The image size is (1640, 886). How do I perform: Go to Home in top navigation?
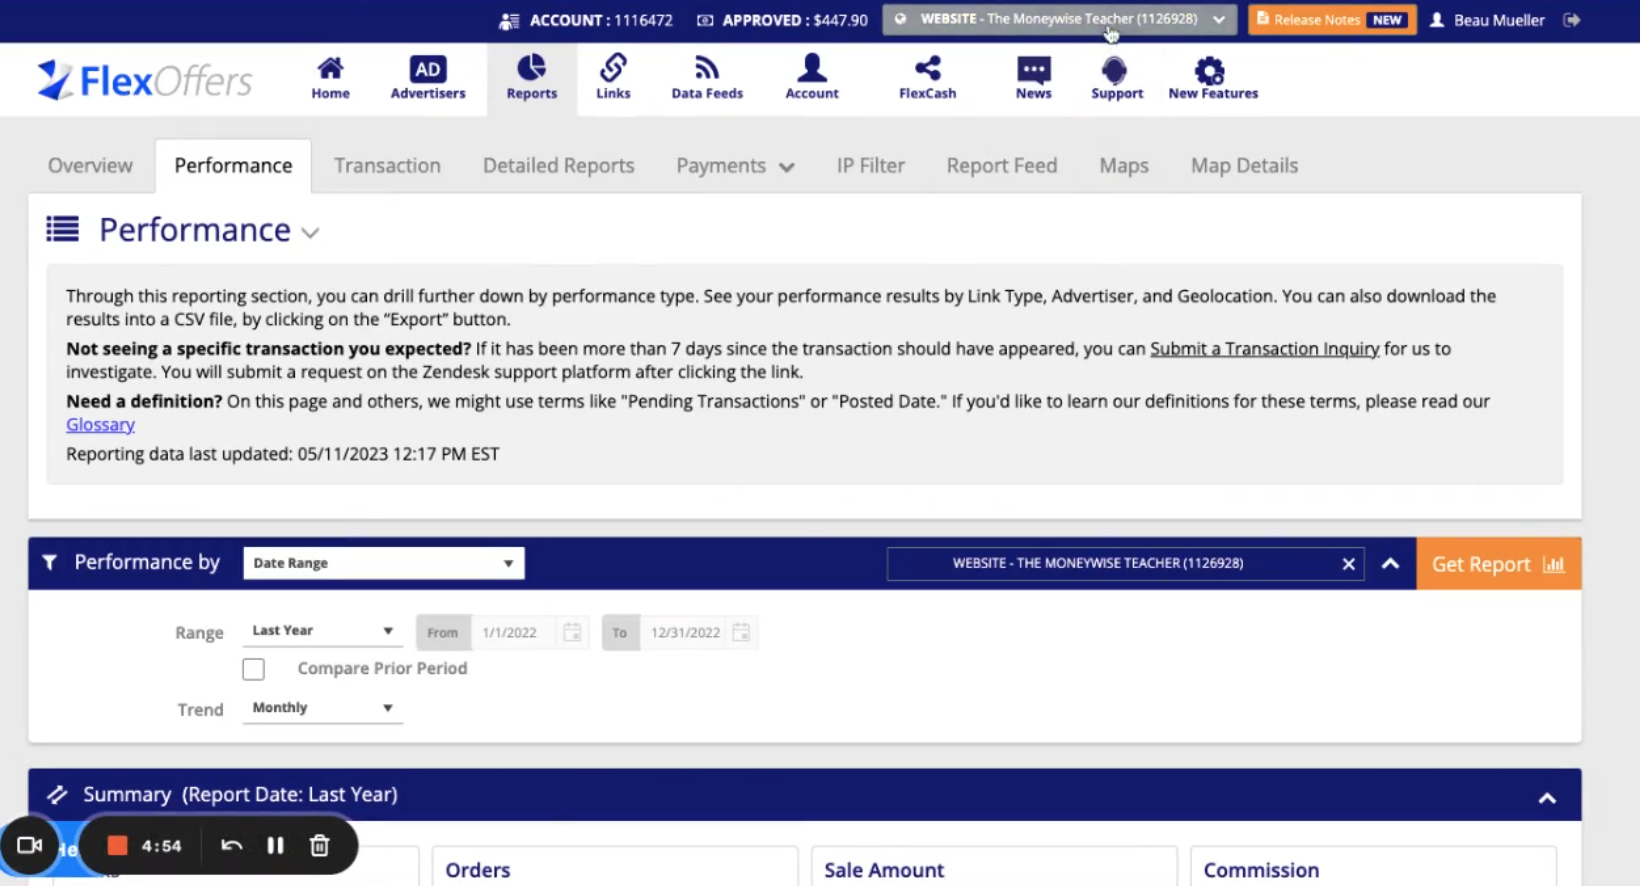click(330, 78)
